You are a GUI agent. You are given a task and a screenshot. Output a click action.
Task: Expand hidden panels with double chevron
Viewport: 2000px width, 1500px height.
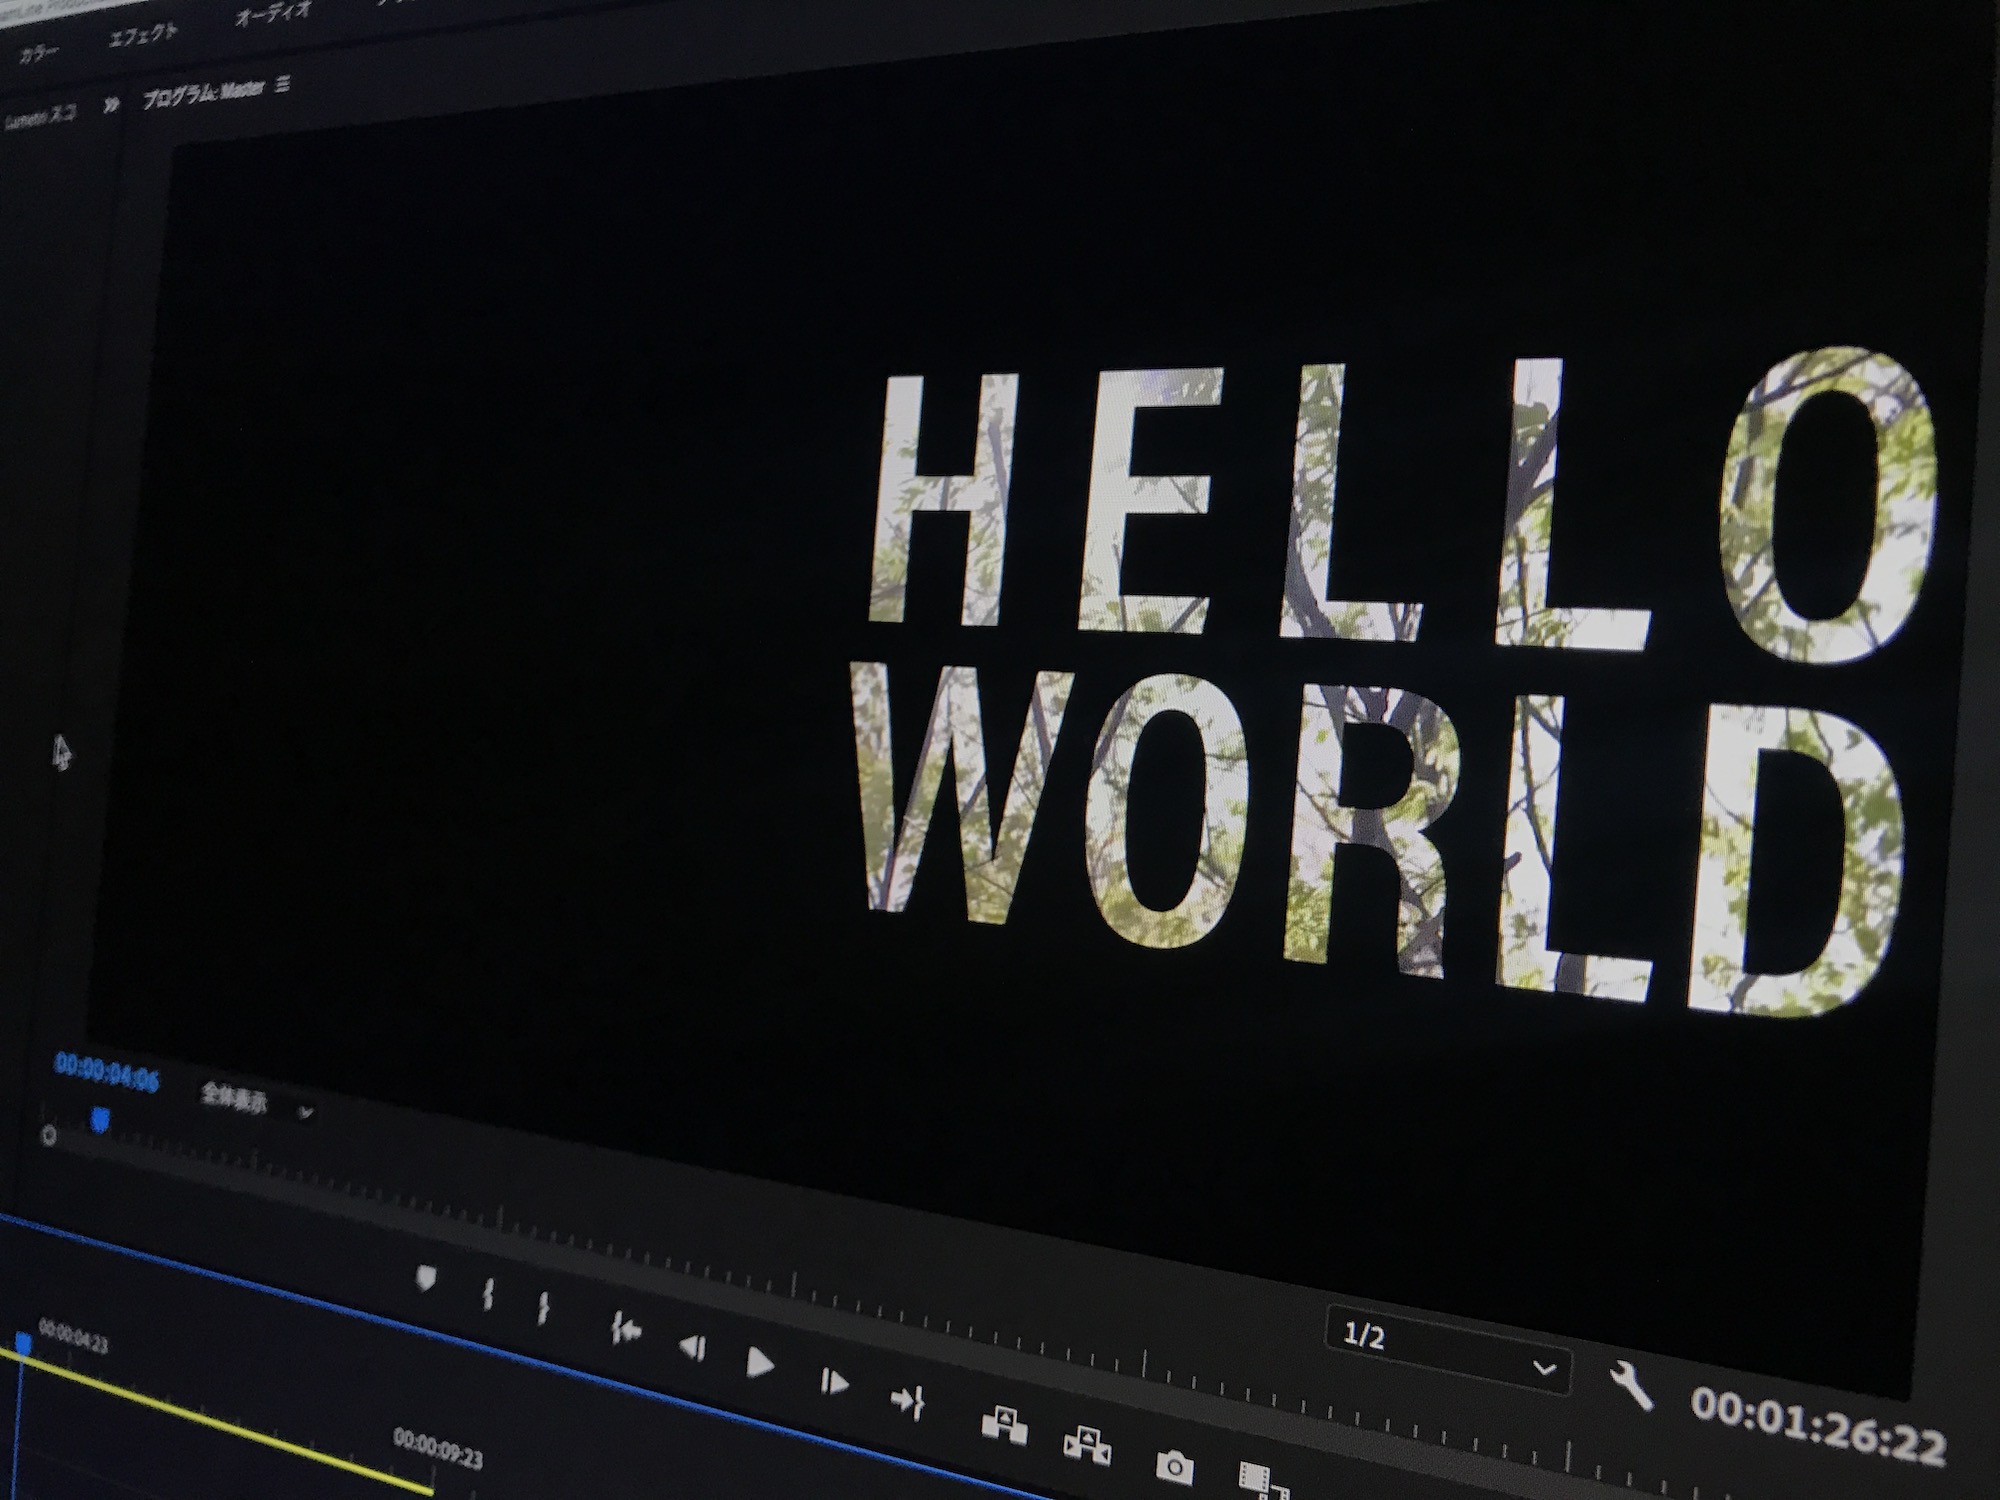111,105
